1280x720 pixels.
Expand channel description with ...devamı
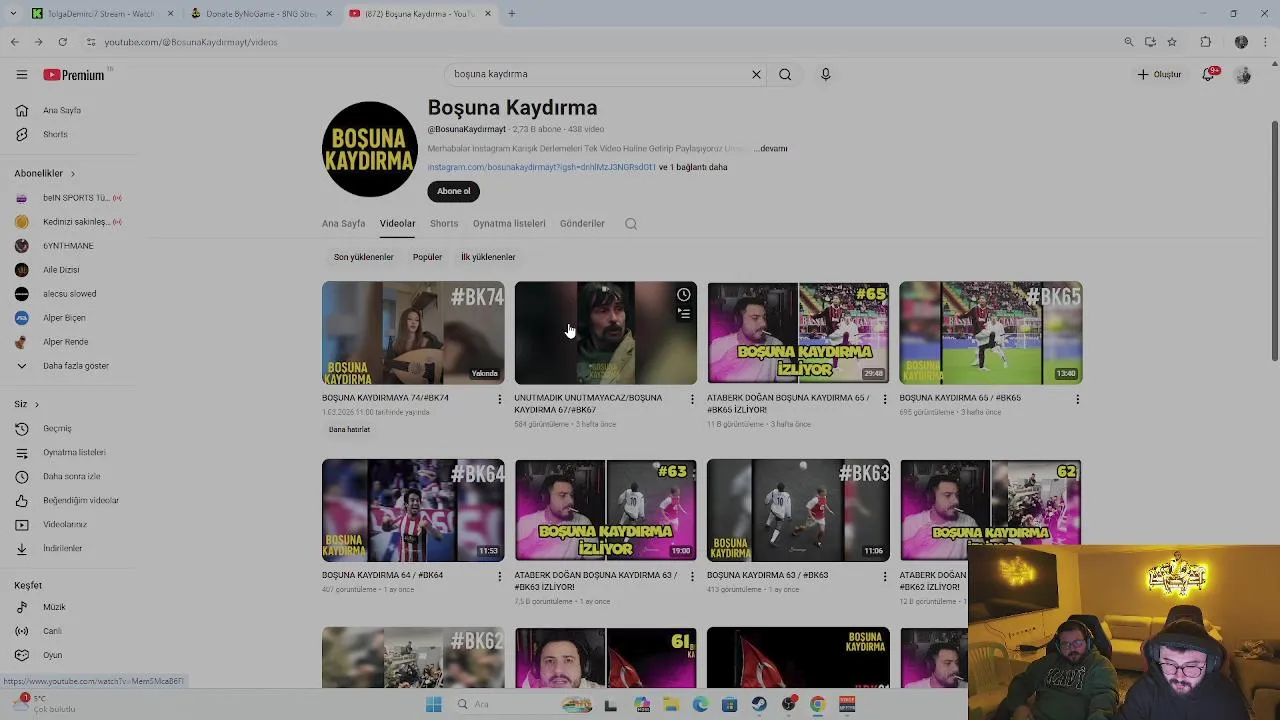[773, 148]
